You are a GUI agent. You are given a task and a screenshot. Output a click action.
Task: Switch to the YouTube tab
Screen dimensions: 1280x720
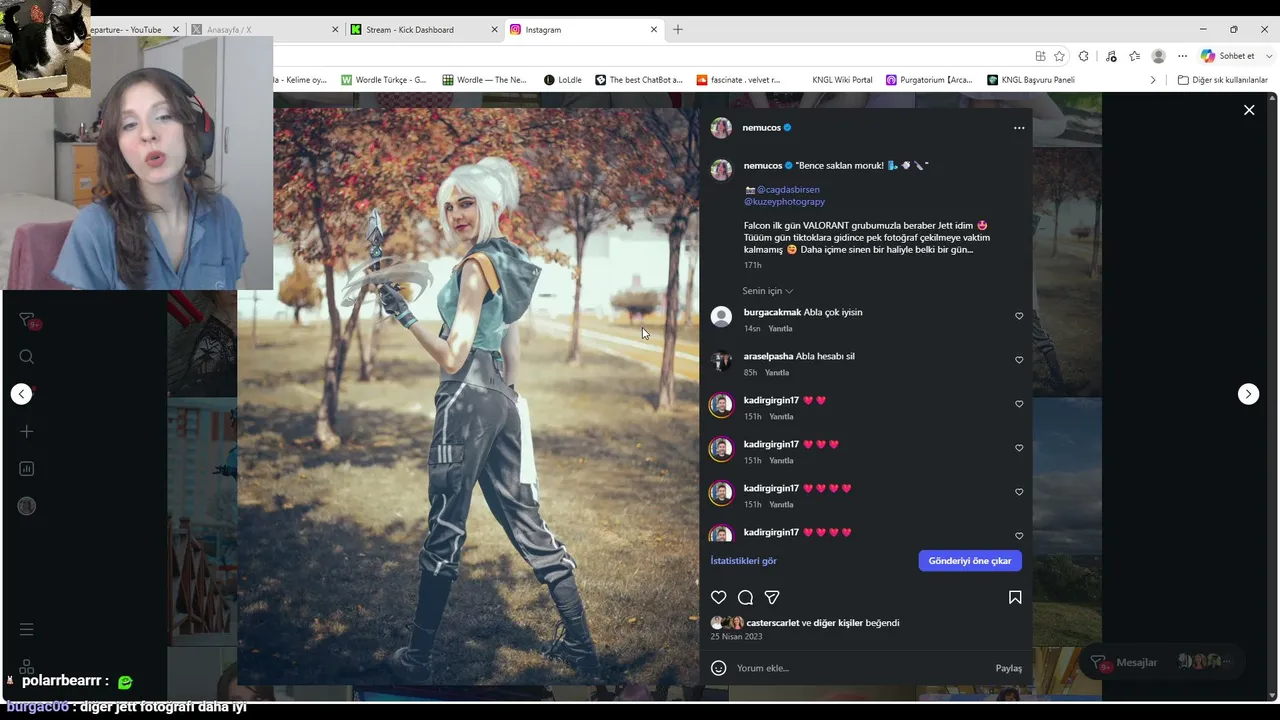[x=134, y=30]
